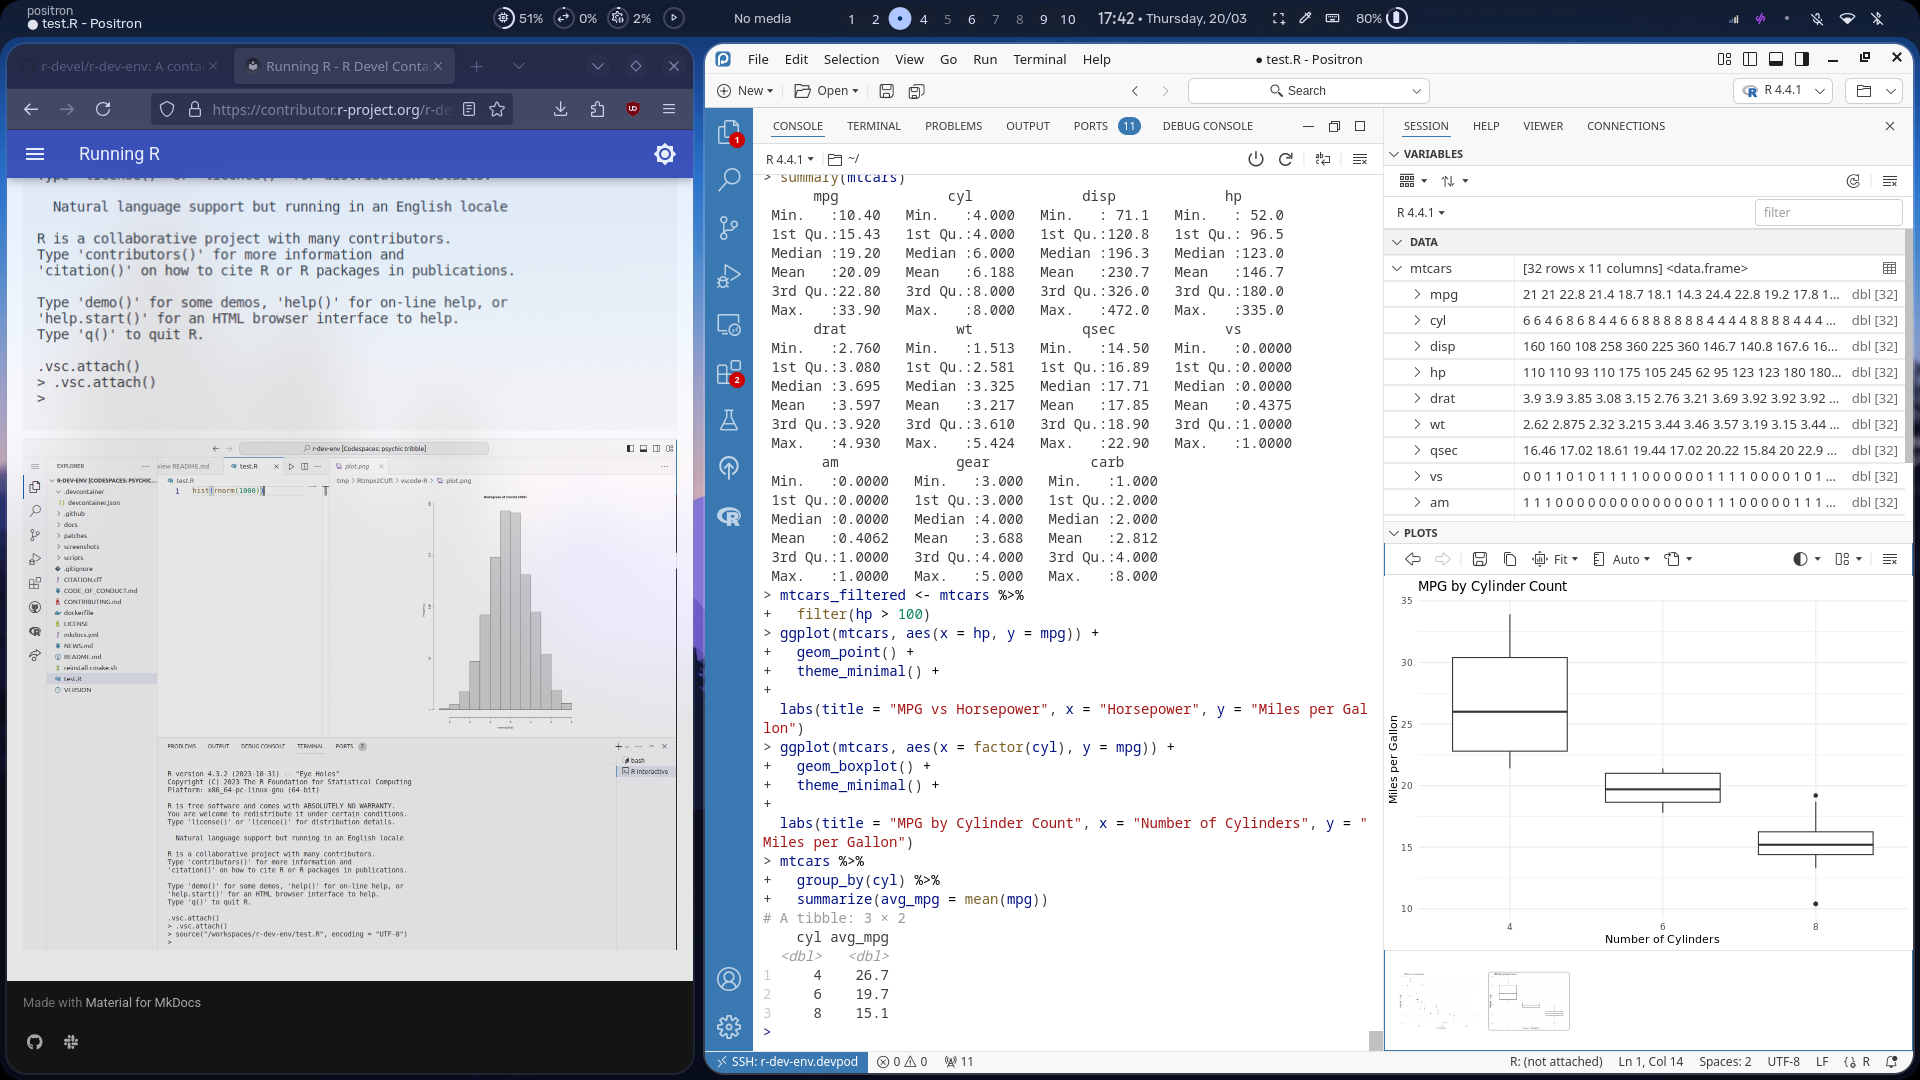
Task: Open the Run and Debug view
Action: pyautogui.click(x=729, y=276)
